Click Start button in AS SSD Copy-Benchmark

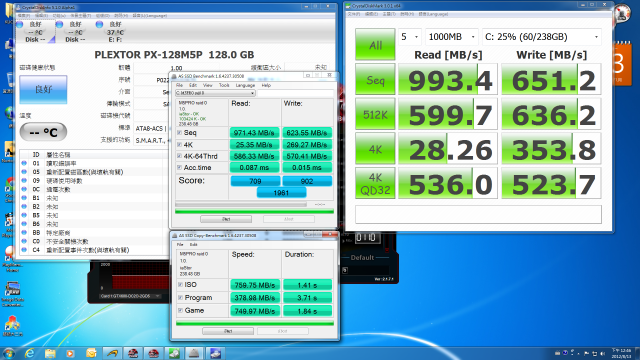[228, 331]
